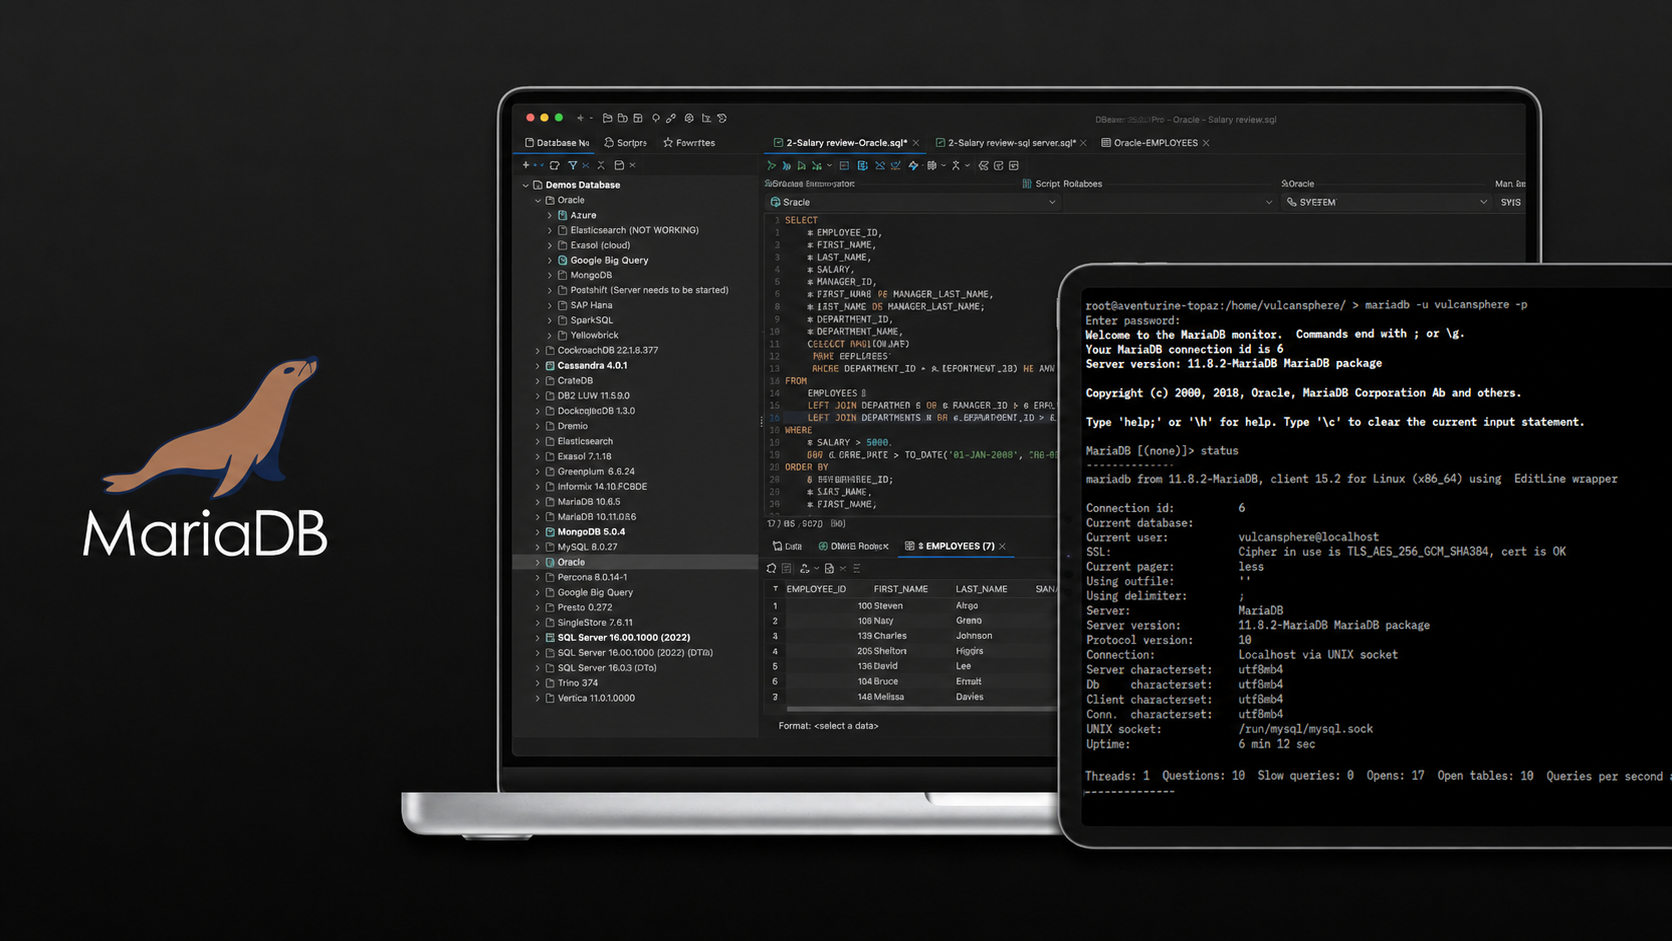Click the Azure connection icon in tree
The image size is (1672, 941).
[562, 215]
